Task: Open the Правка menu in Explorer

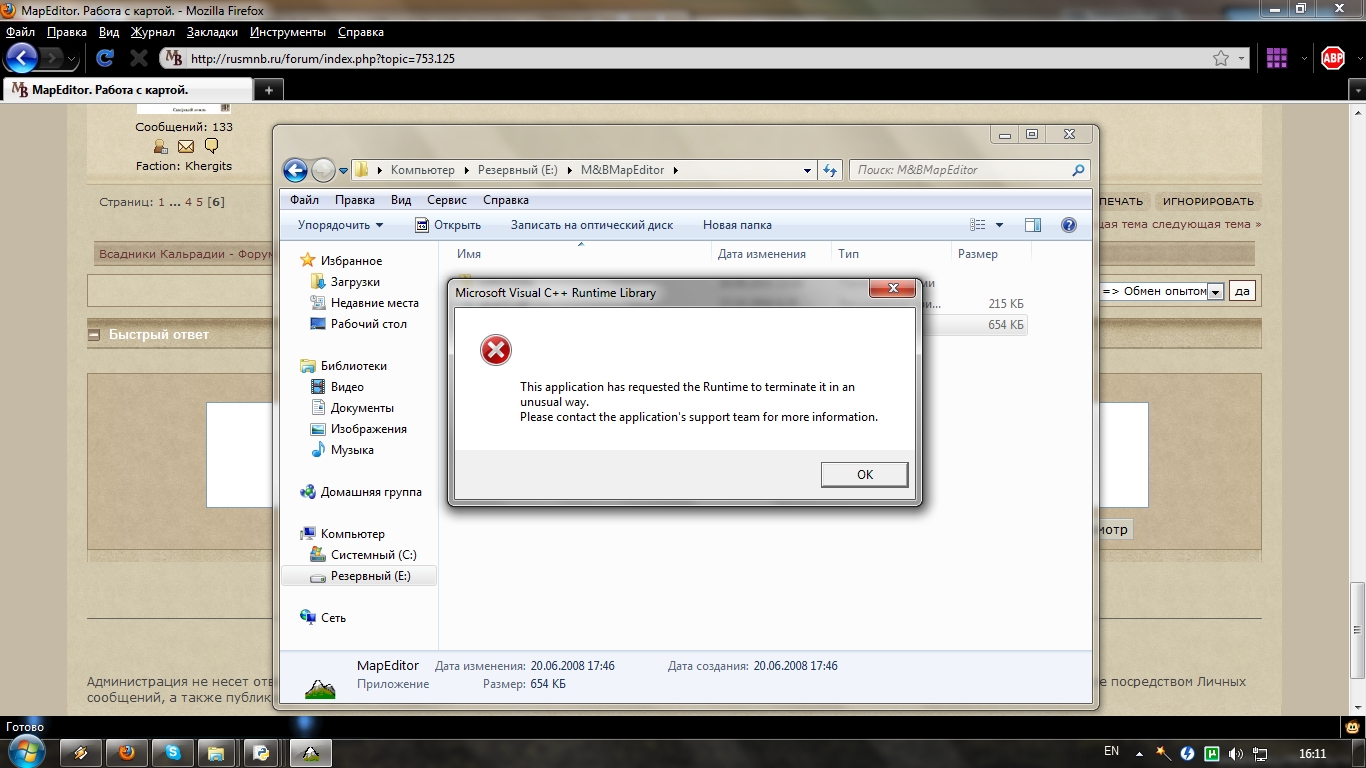Action: click(x=355, y=200)
